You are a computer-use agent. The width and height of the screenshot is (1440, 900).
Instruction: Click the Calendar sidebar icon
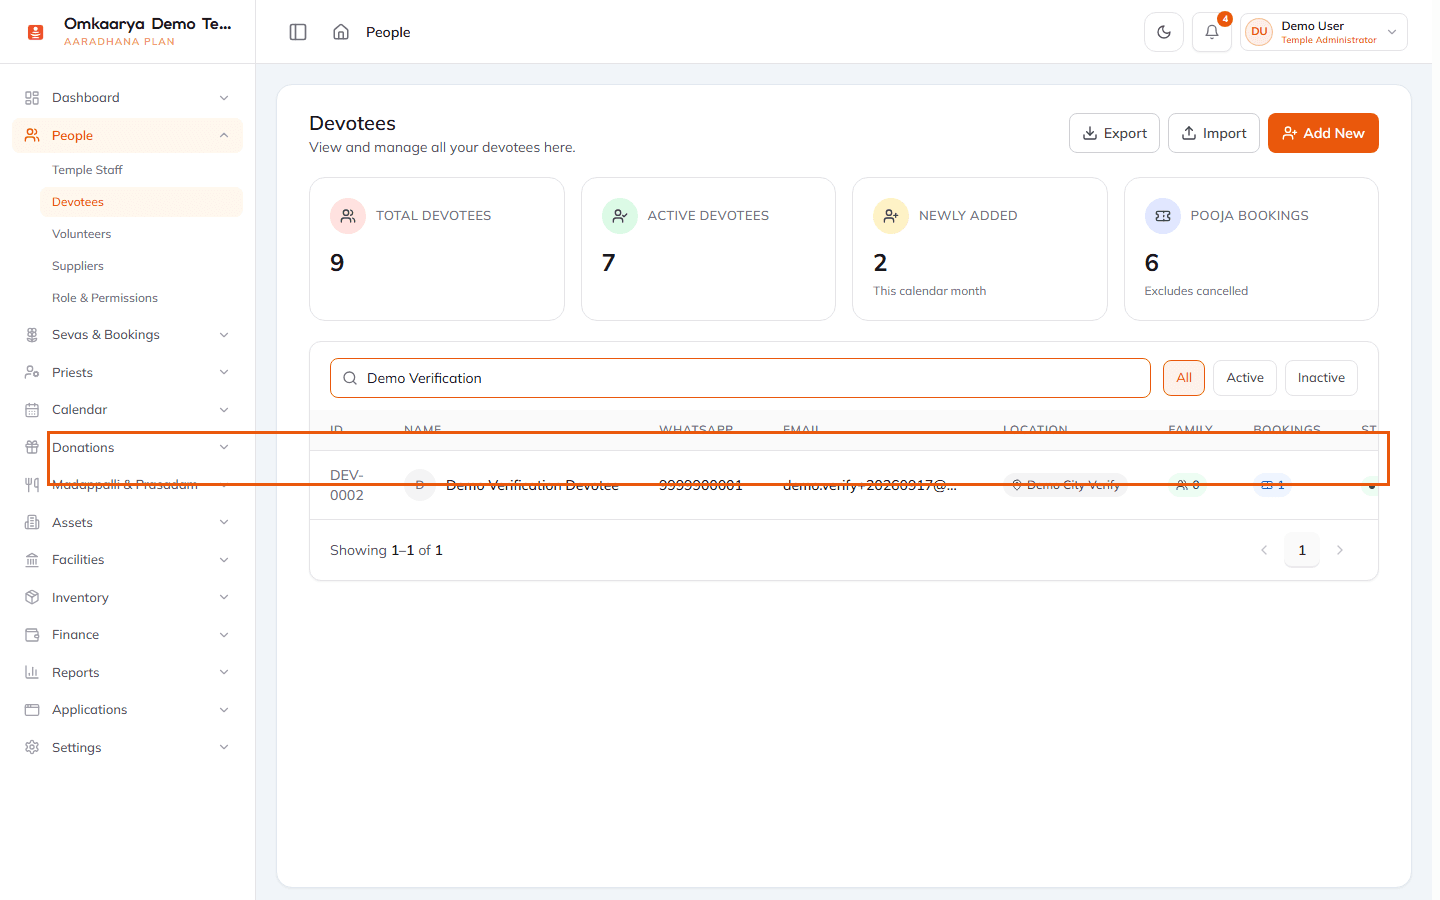click(x=32, y=410)
